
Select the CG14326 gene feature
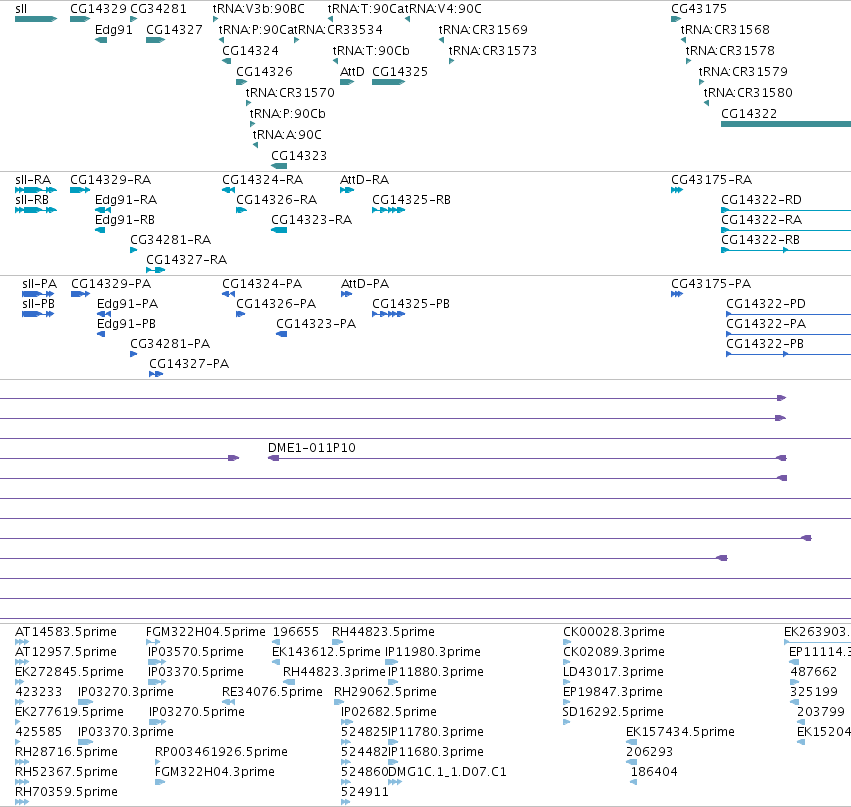click(242, 82)
